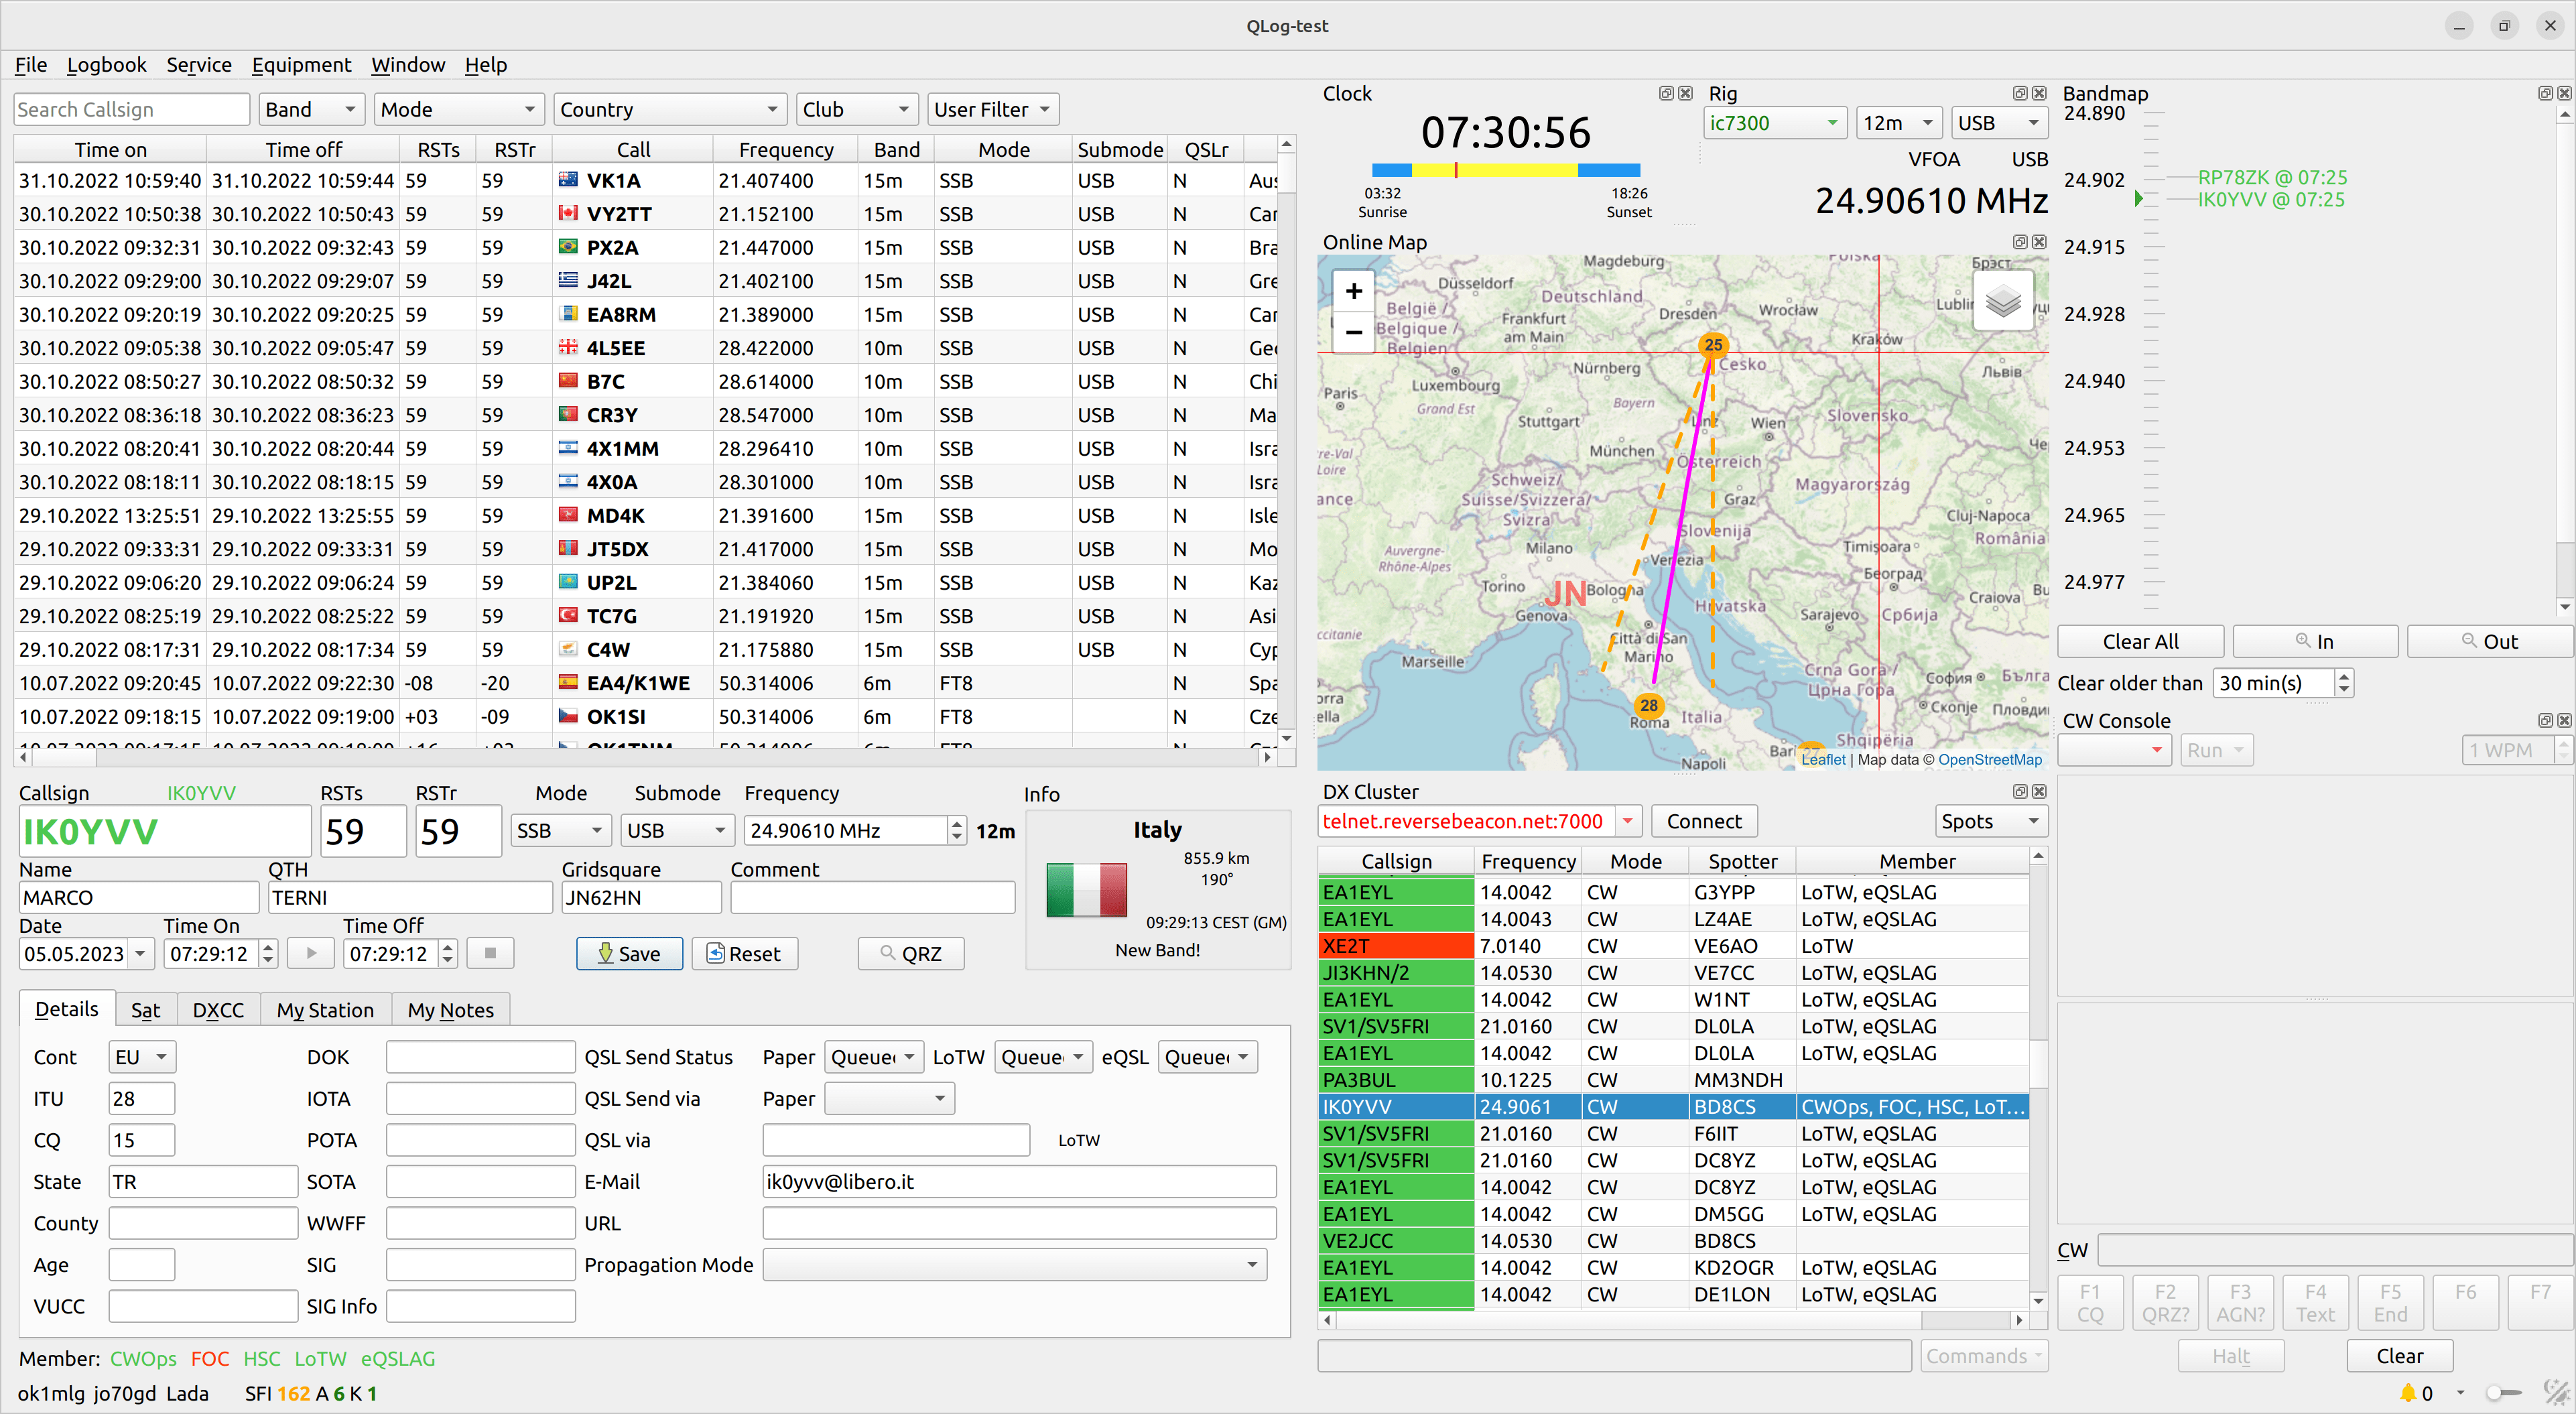Zoom in on the online map
The image size is (2576, 1414).
[x=1353, y=291]
